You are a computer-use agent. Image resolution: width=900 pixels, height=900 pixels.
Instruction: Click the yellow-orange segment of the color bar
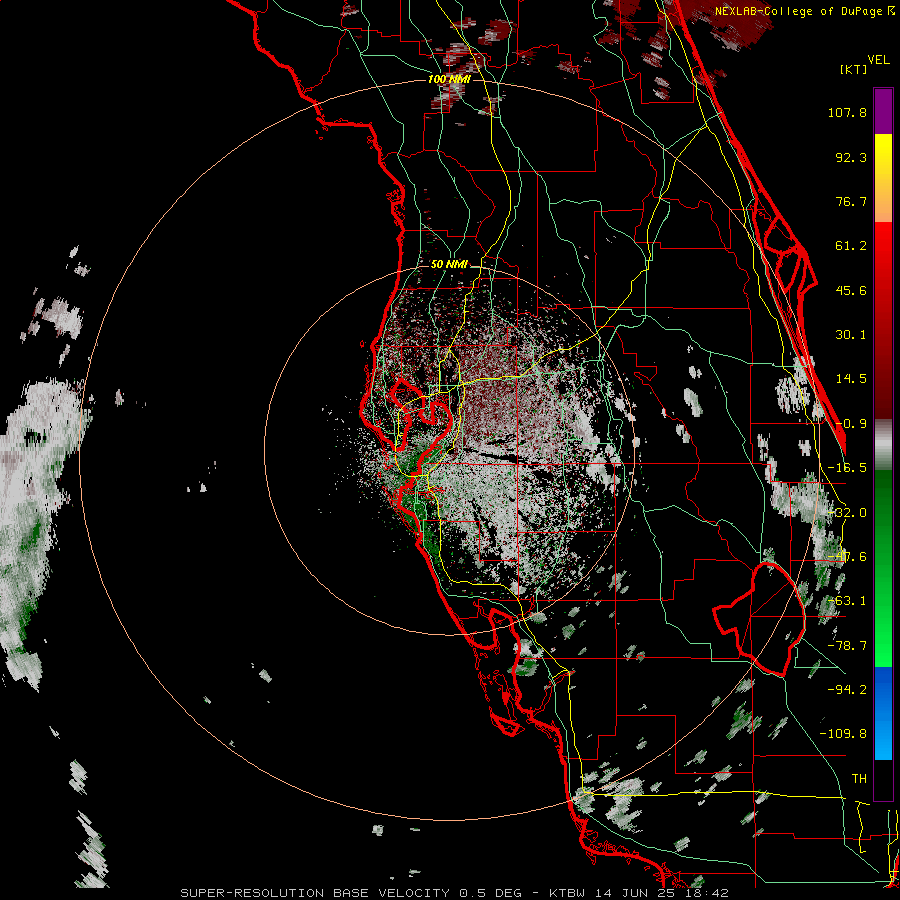(883, 178)
